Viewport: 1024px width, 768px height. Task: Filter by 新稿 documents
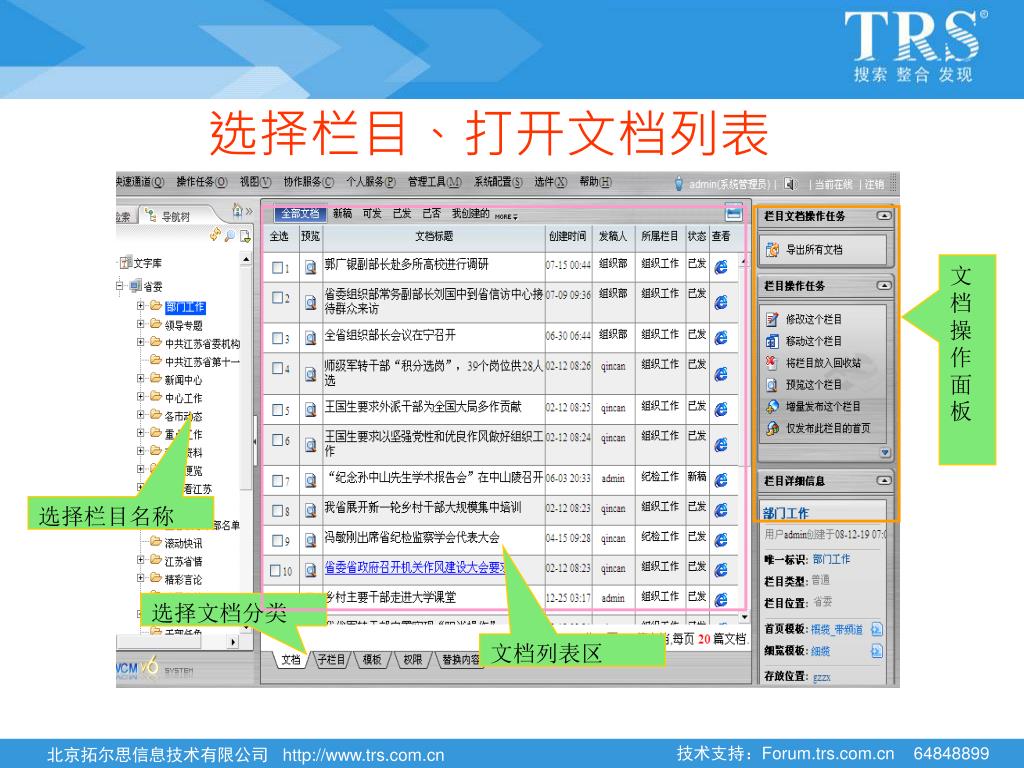pos(343,214)
